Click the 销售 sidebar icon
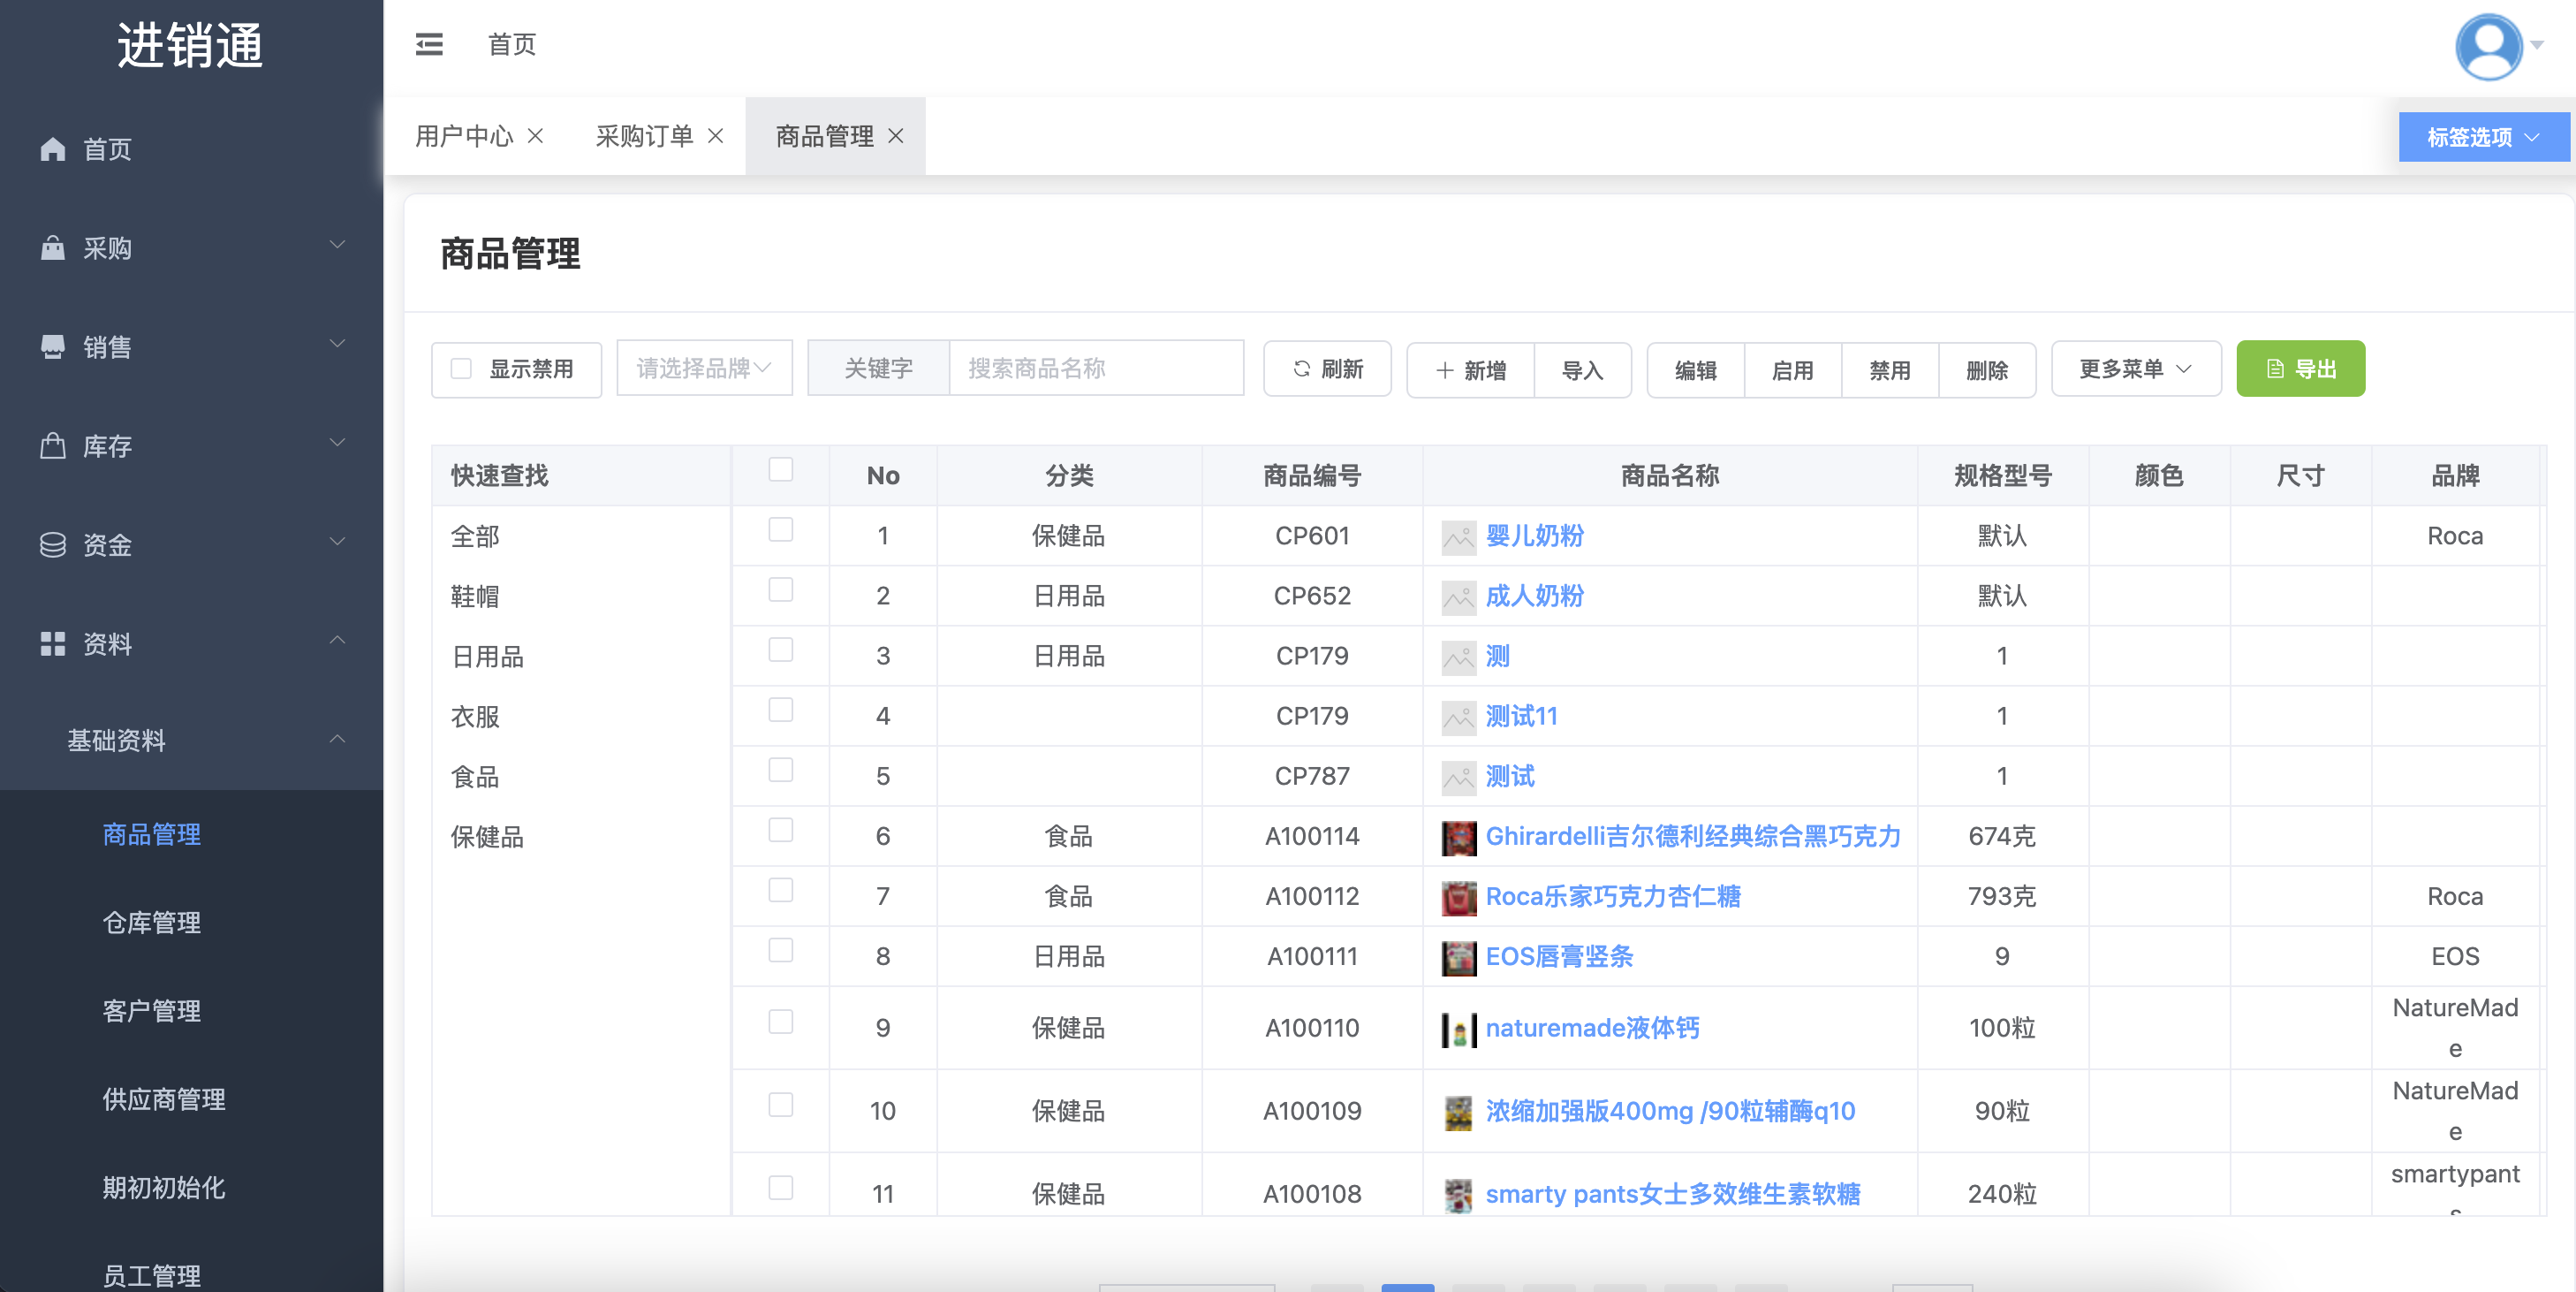The image size is (2576, 1292). point(53,346)
